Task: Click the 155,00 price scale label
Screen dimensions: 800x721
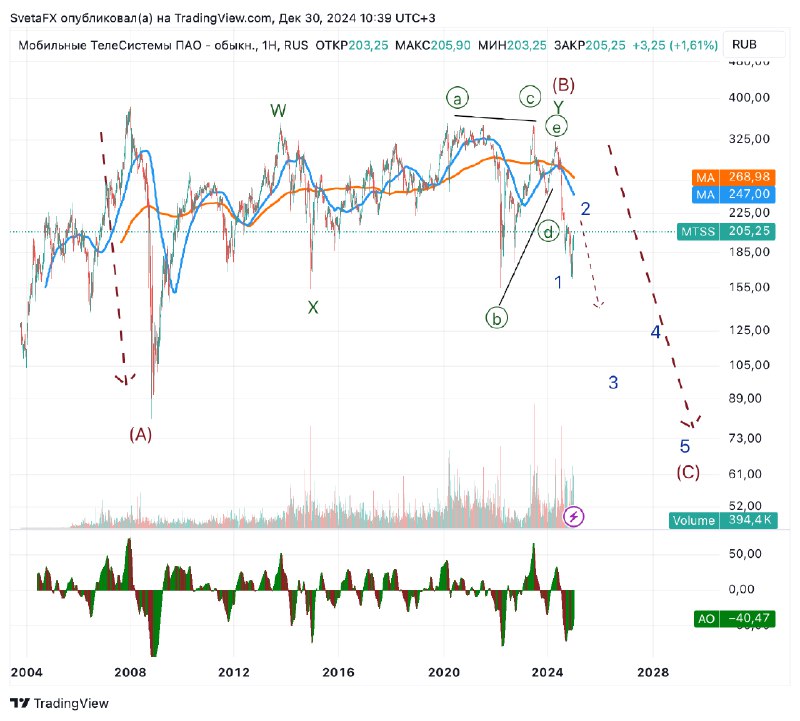Action: click(x=749, y=287)
